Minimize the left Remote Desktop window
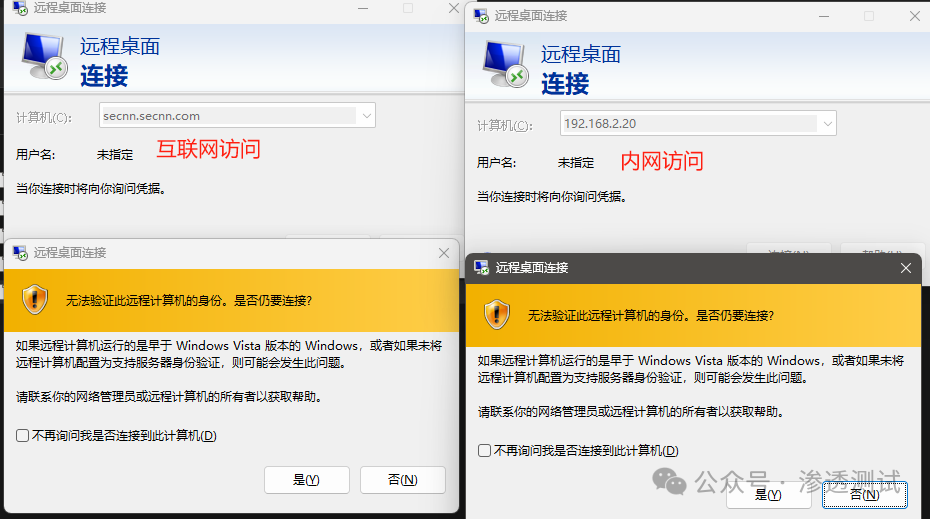 click(x=363, y=8)
